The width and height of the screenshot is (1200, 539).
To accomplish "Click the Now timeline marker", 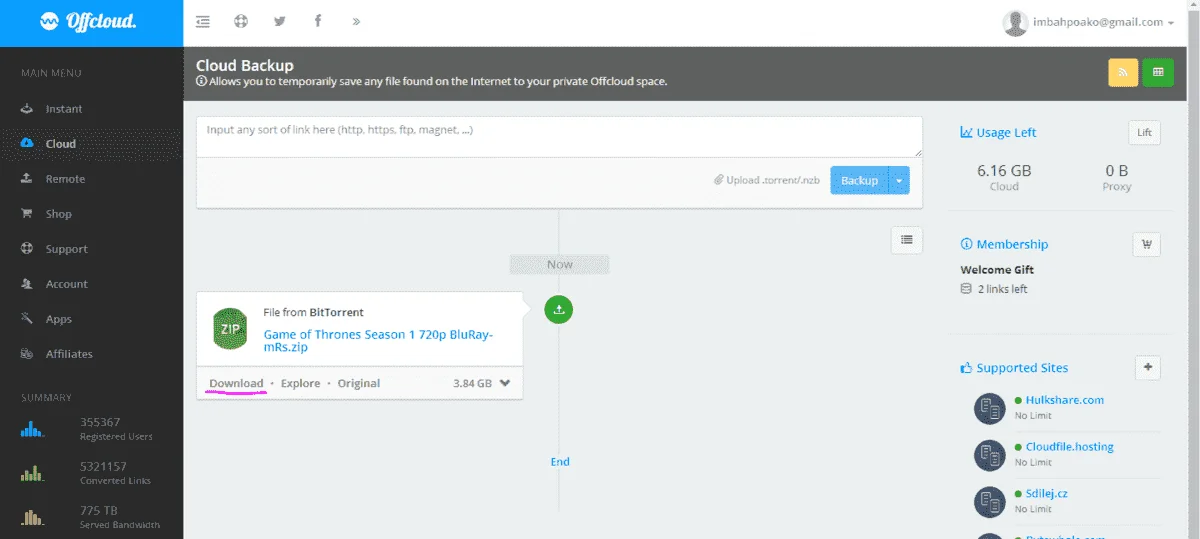I will click(x=560, y=265).
